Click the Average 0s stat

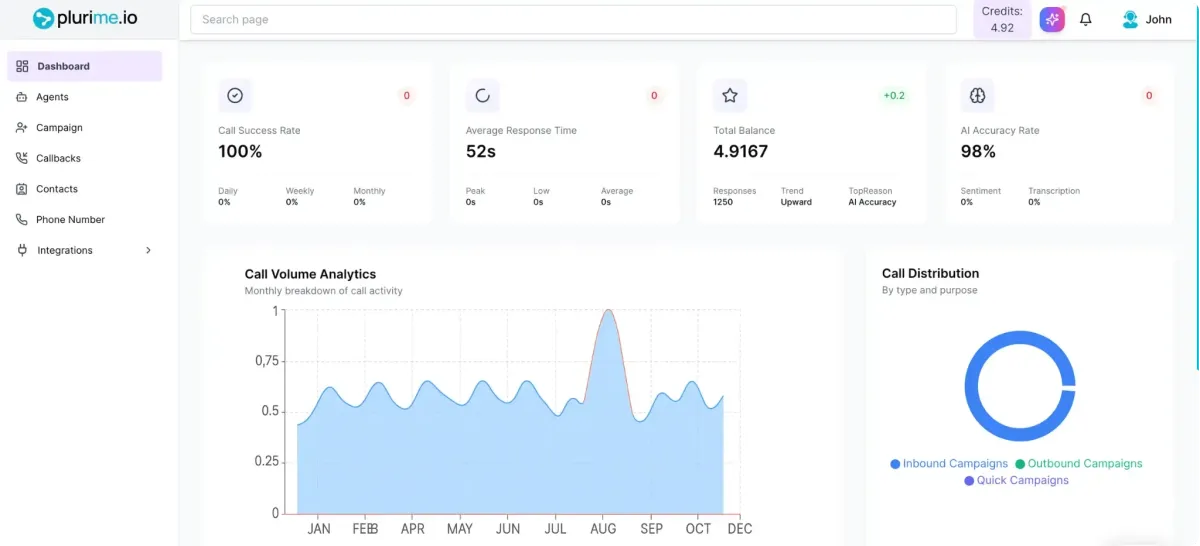(x=616, y=196)
